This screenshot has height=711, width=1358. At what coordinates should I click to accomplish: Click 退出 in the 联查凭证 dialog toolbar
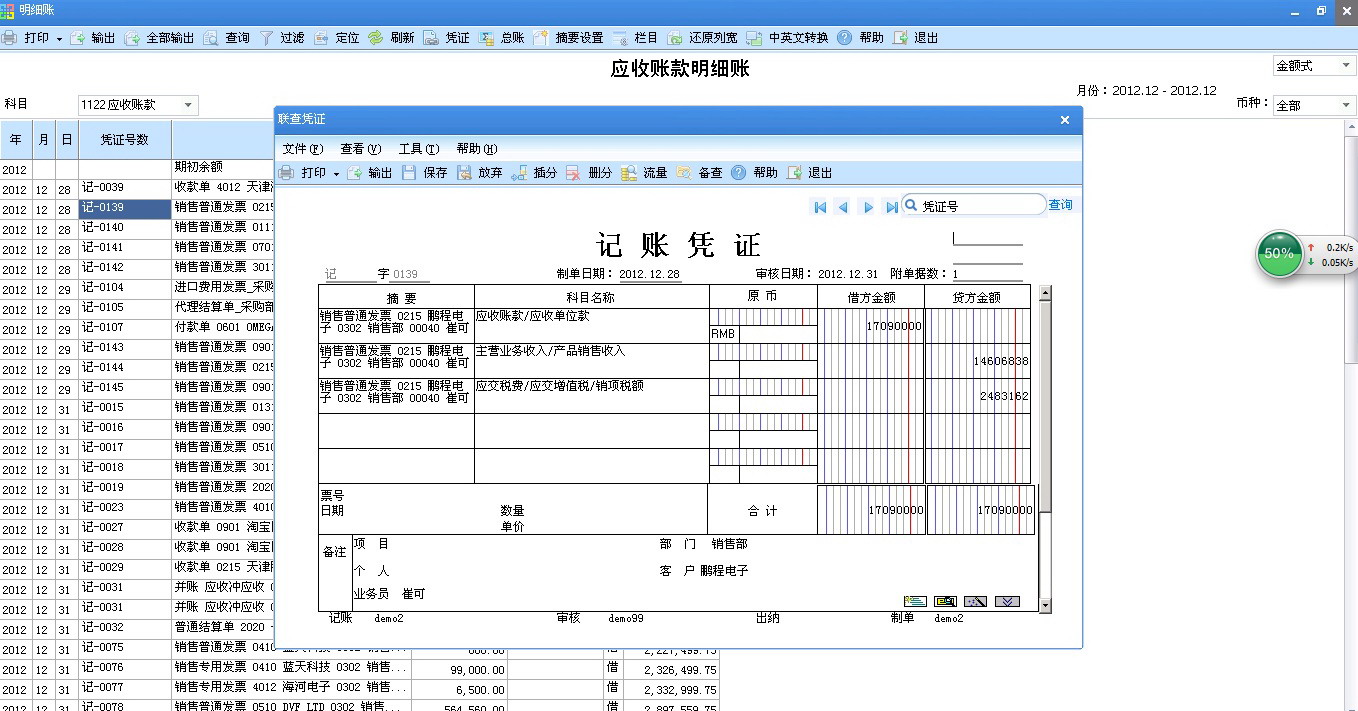[809, 173]
